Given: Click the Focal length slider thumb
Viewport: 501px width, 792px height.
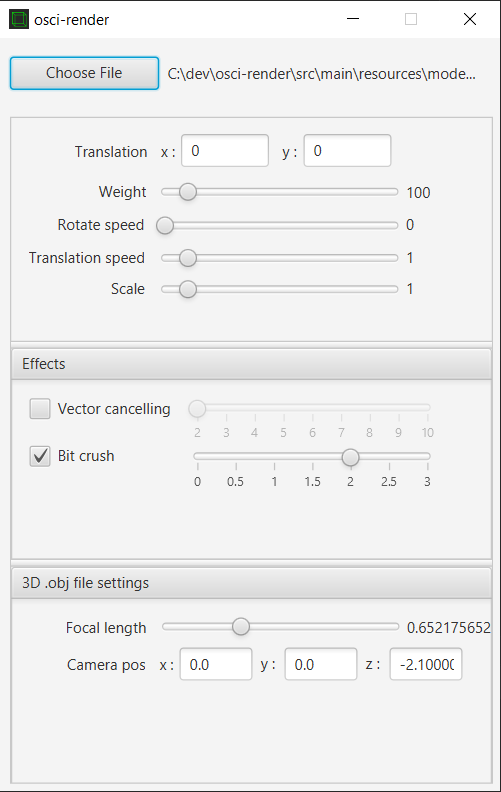Looking at the screenshot, I should click(241, 627).
